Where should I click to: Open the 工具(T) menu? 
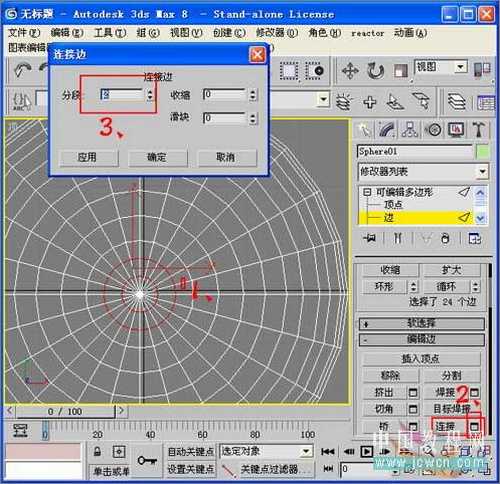110,33
